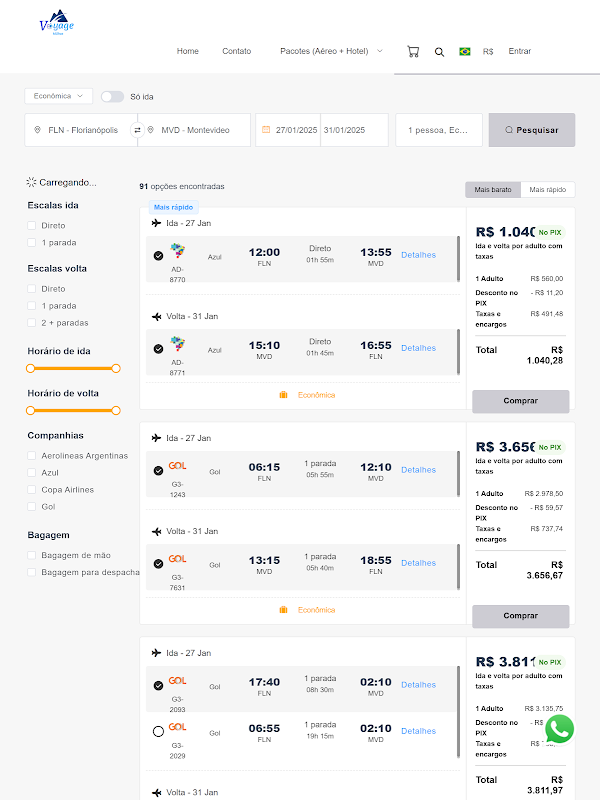Open the shopping cart icon
The height and width of the screenshot is (800, 600).
pyautogui.click(x=413, y=52)
